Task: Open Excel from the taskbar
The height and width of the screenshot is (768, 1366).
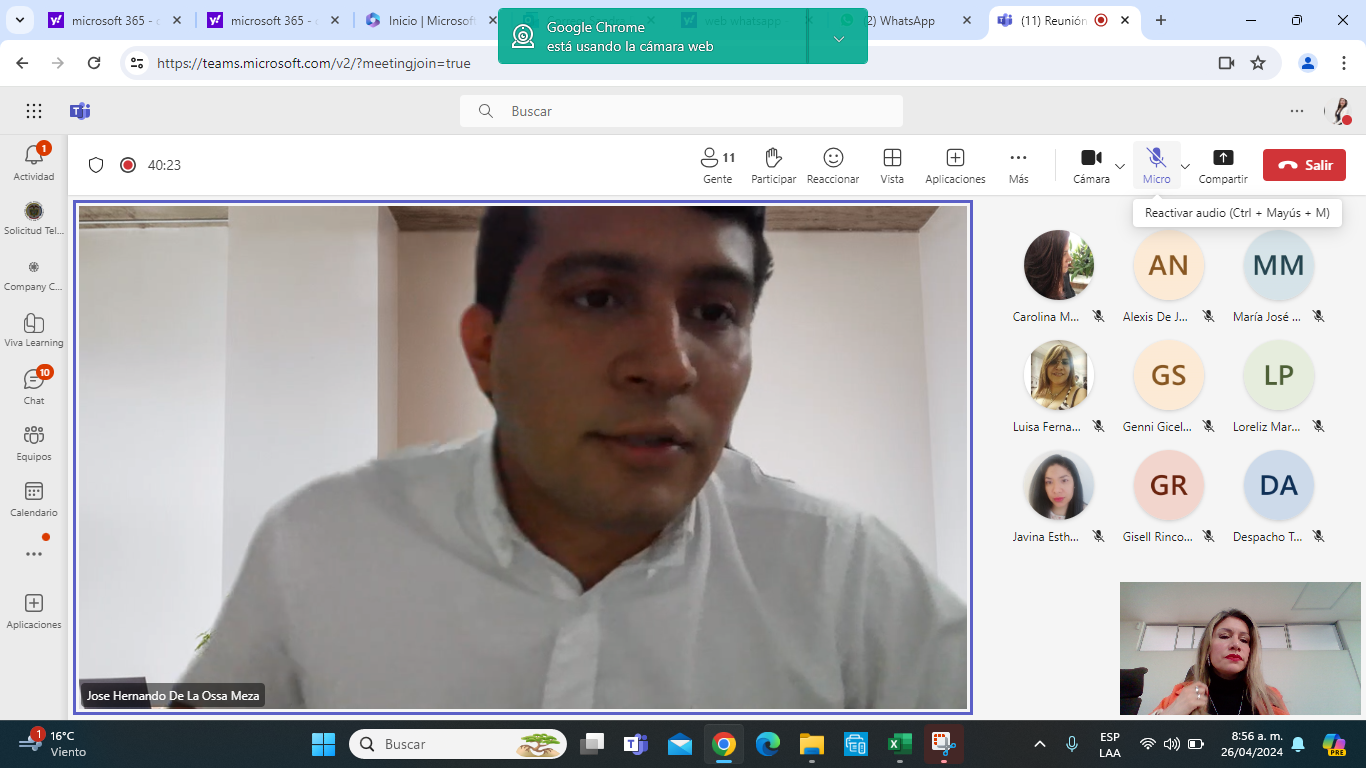Action: [899, 744]
